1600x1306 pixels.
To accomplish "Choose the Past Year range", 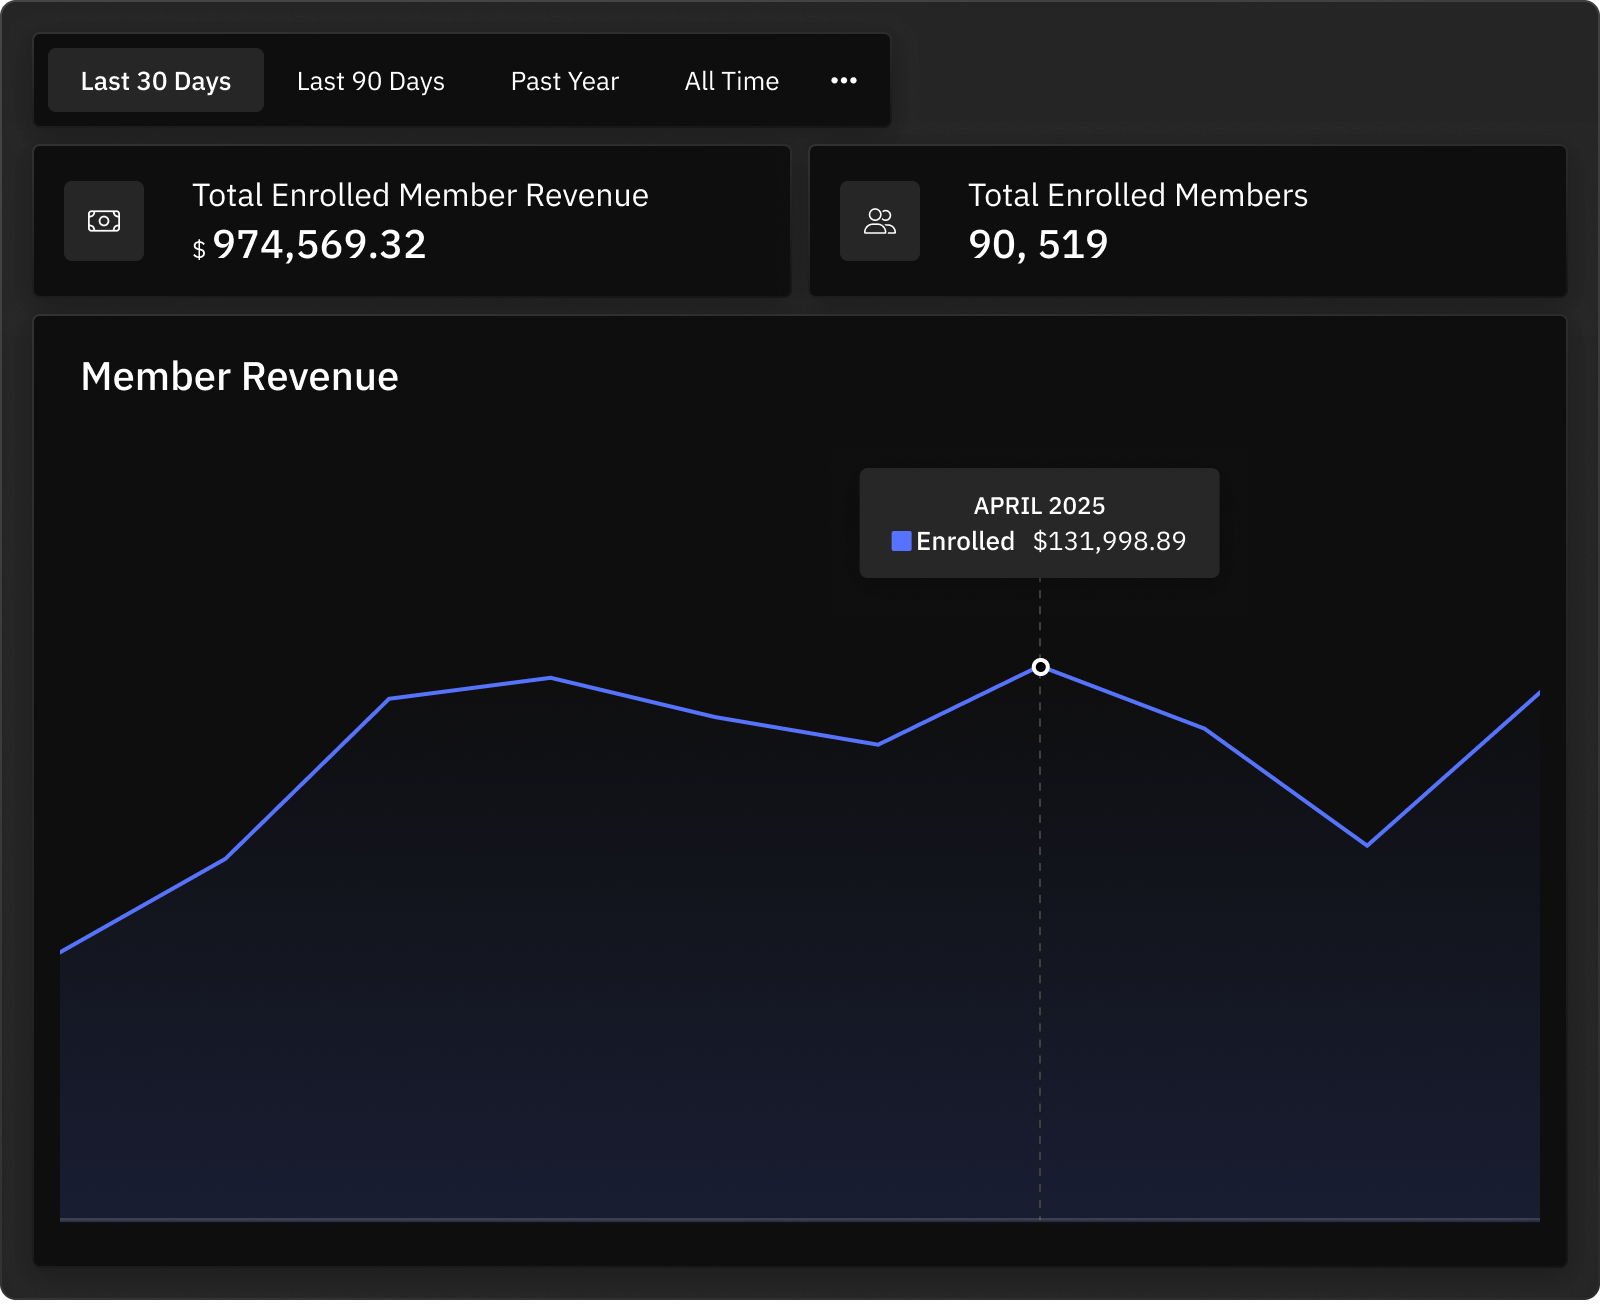I will tap(565, 81).
